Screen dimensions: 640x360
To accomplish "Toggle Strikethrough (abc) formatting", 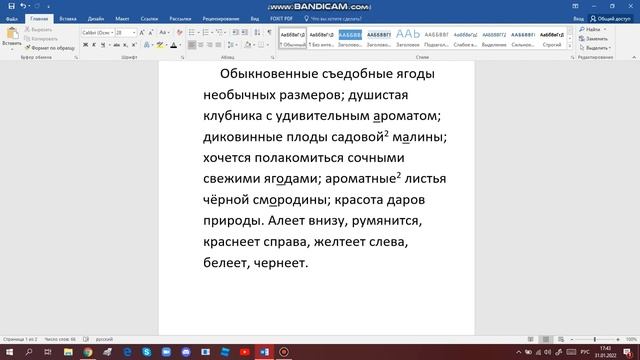I will [x=117, y=45].
